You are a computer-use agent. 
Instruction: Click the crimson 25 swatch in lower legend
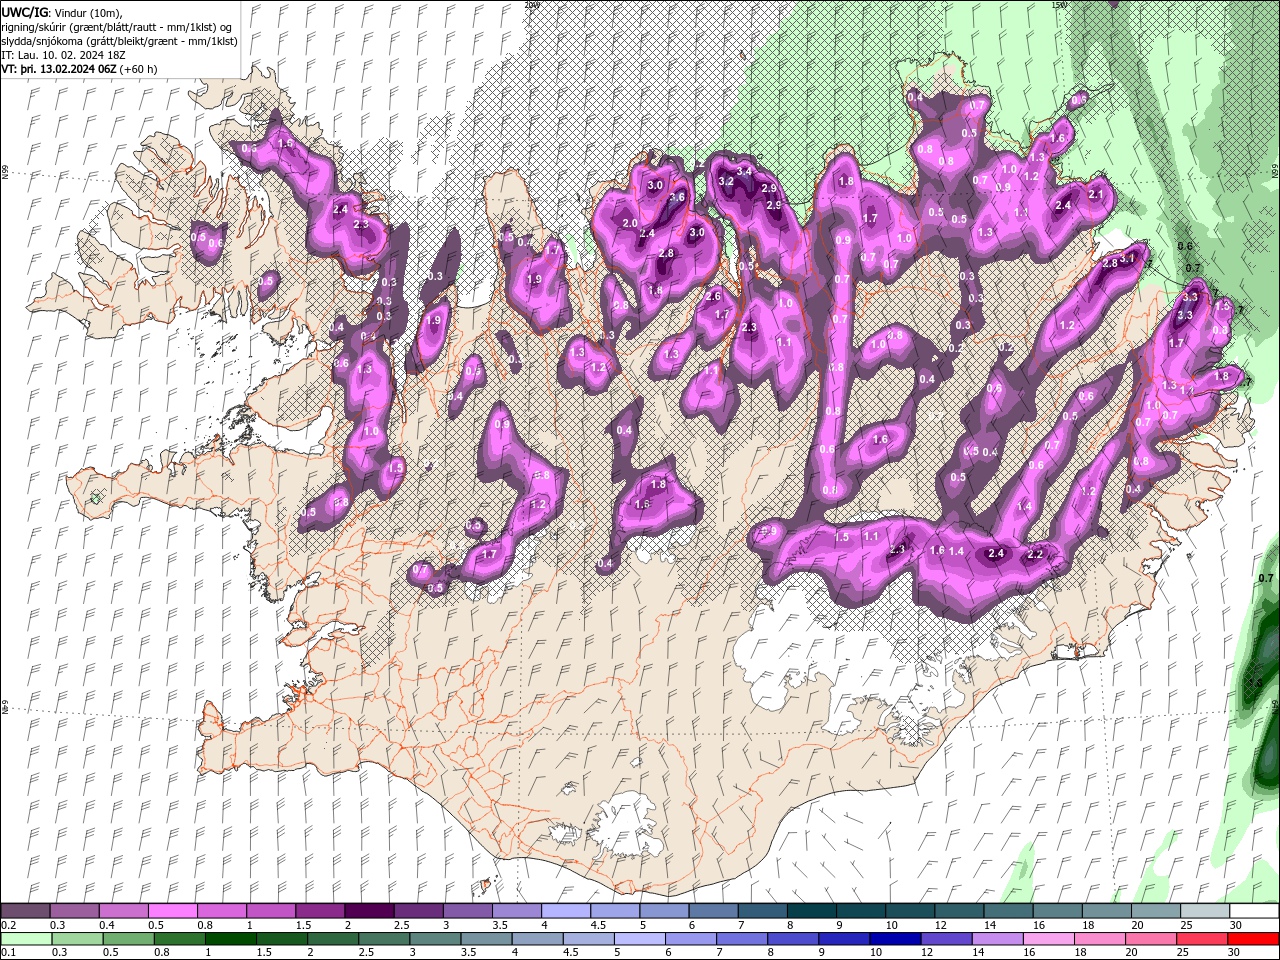1202,939
